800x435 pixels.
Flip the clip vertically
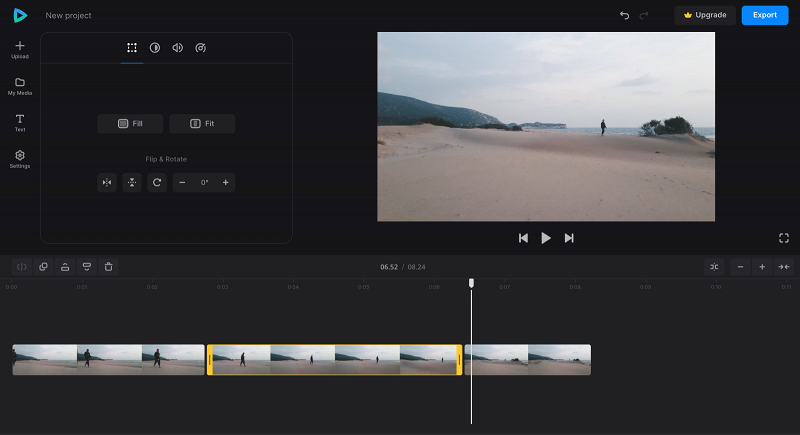(132, 183)
